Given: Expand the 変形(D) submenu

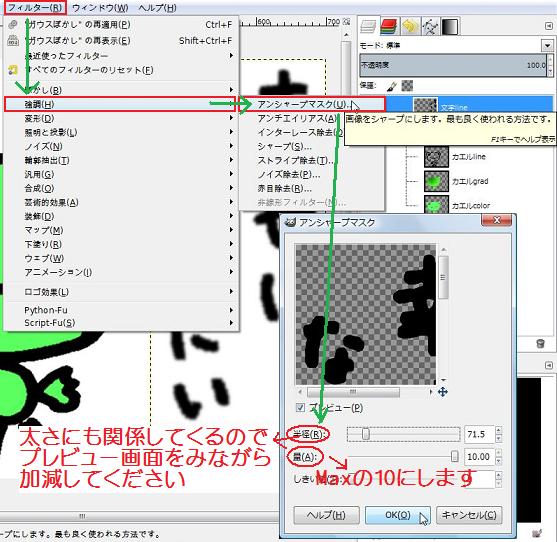Looking at the screenshot, I should (x=121, y=118).
